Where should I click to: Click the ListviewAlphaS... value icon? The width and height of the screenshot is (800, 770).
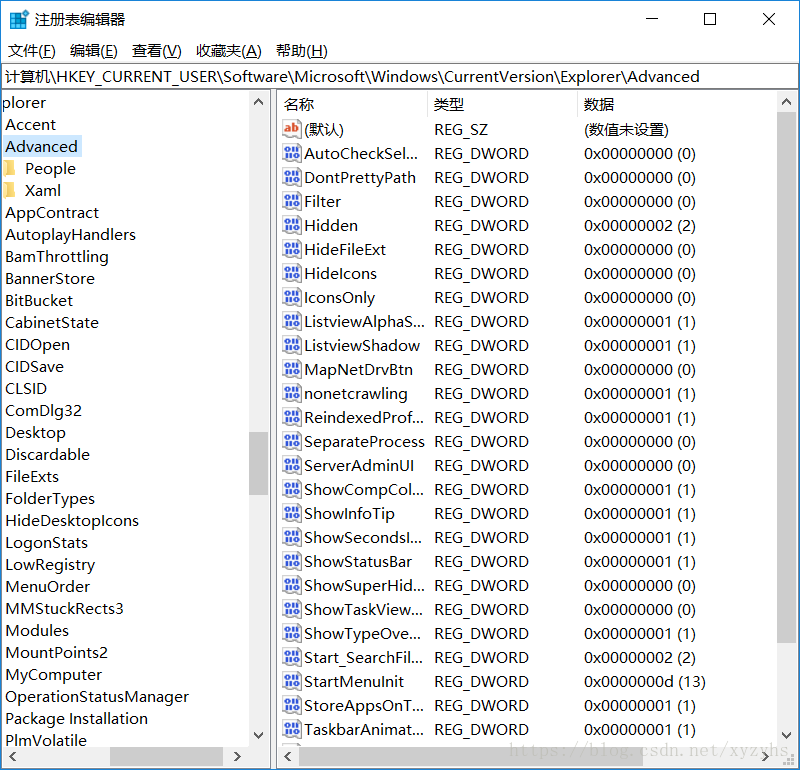291,321
